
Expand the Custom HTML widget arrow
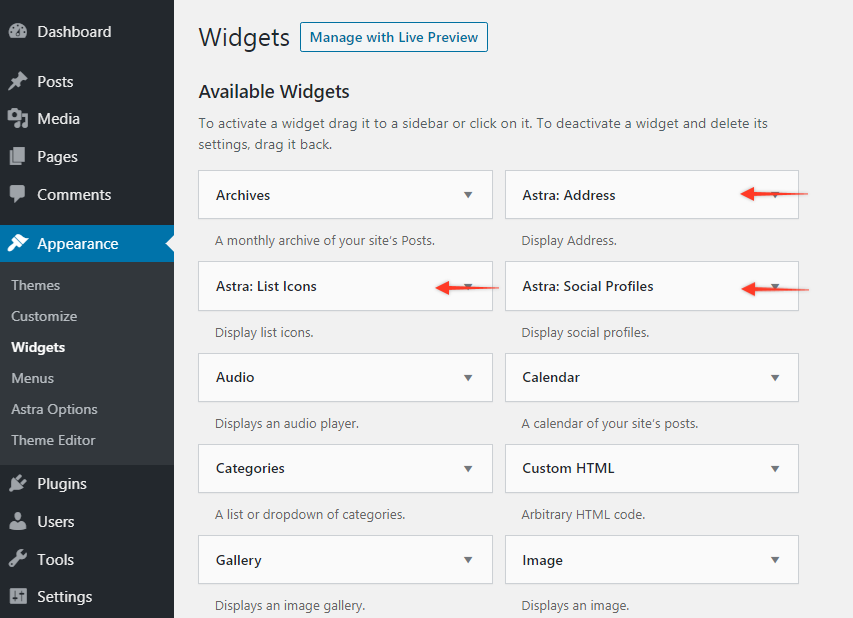coord(775,468)
